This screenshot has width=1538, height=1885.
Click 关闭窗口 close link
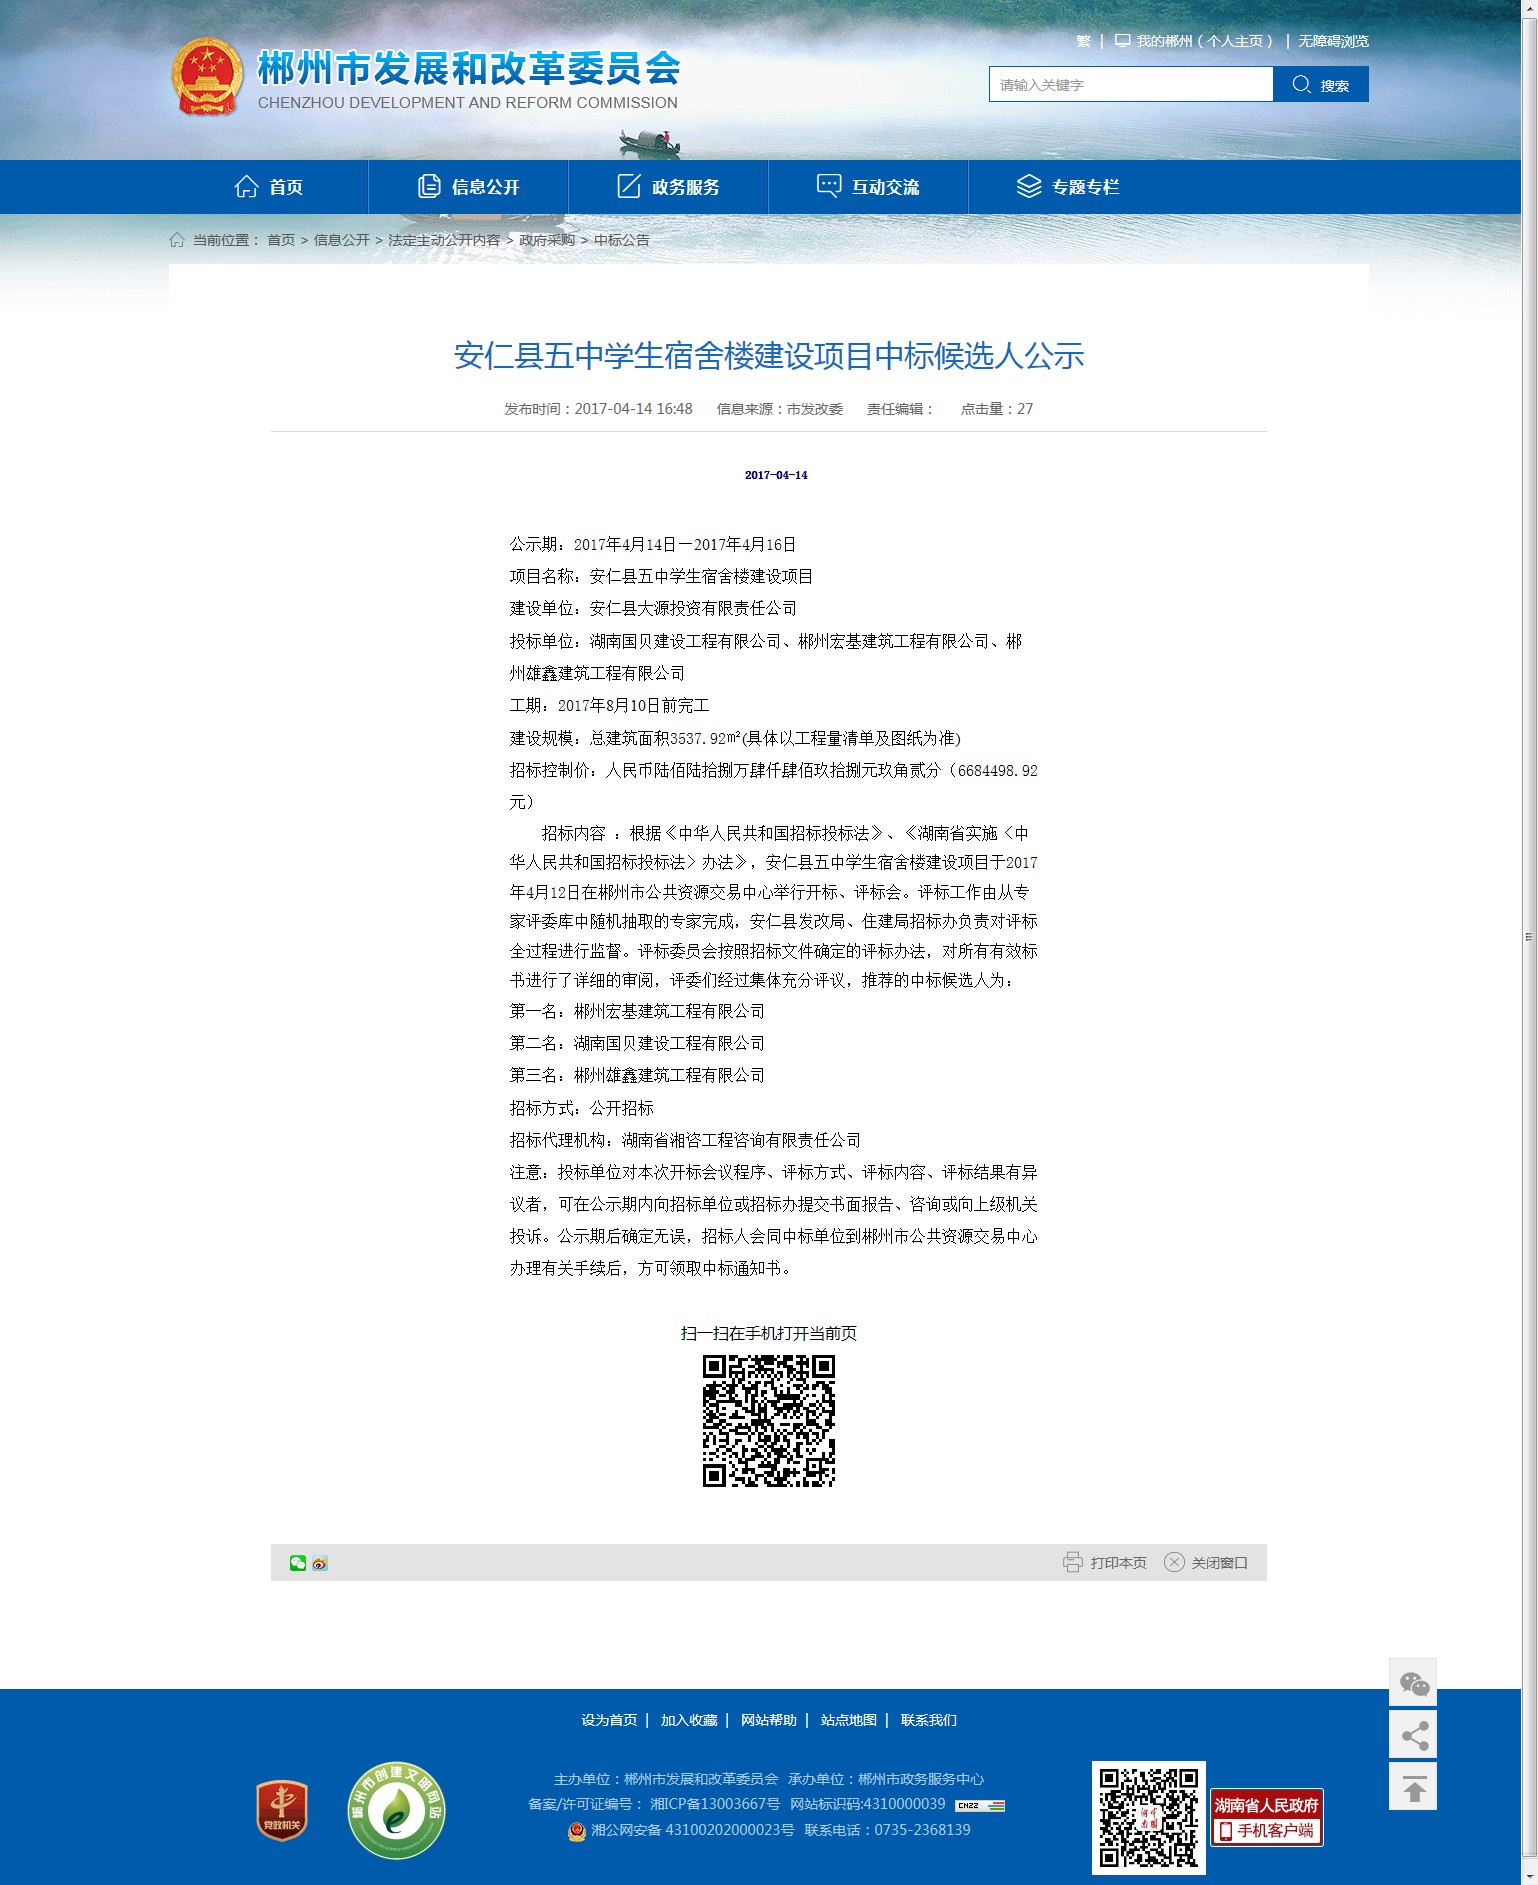coord(1220,1563)
